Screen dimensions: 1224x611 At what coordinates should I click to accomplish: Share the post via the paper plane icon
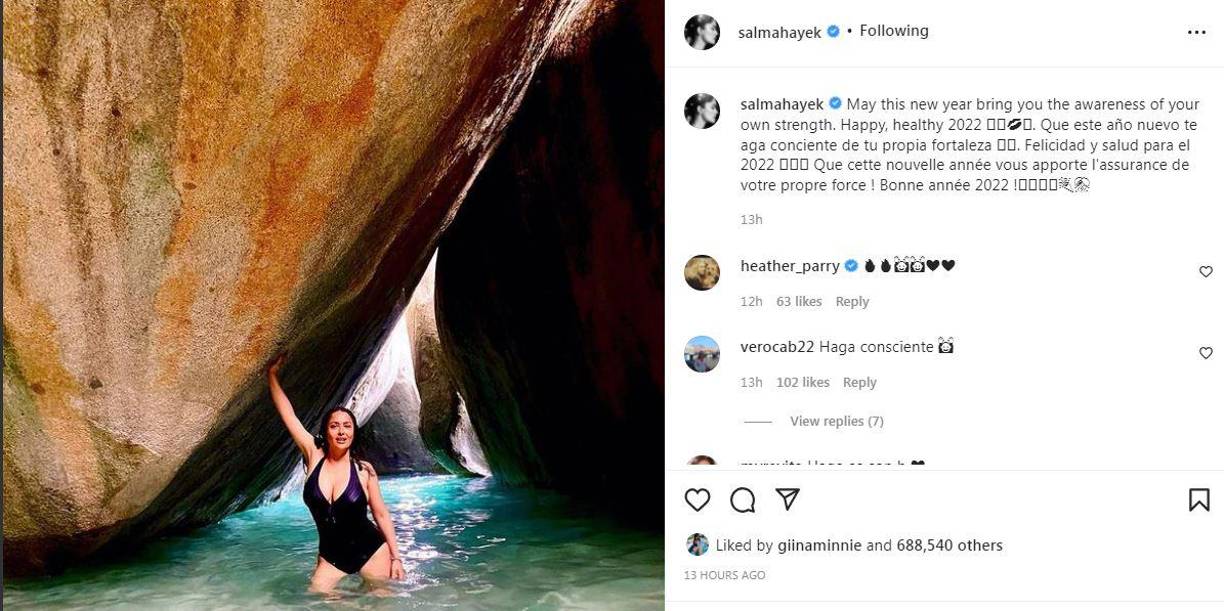click(787, 499)
